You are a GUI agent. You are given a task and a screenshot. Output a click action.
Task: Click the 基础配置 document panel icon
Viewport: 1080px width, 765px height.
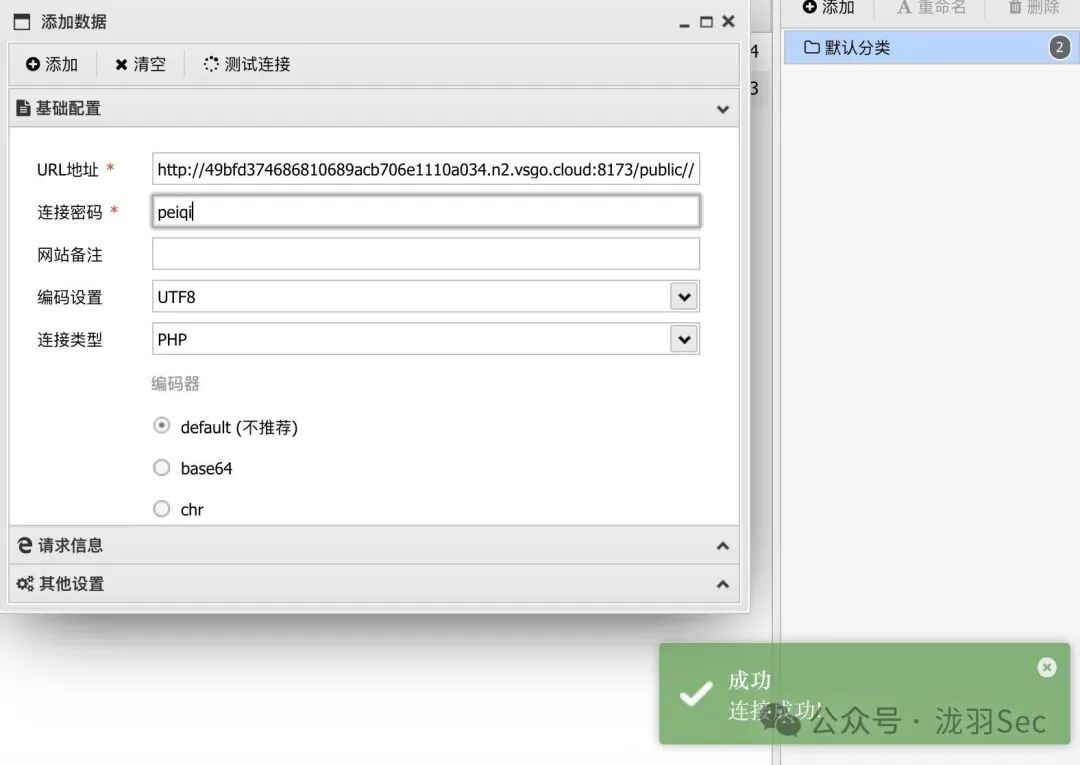click(22, 107)
